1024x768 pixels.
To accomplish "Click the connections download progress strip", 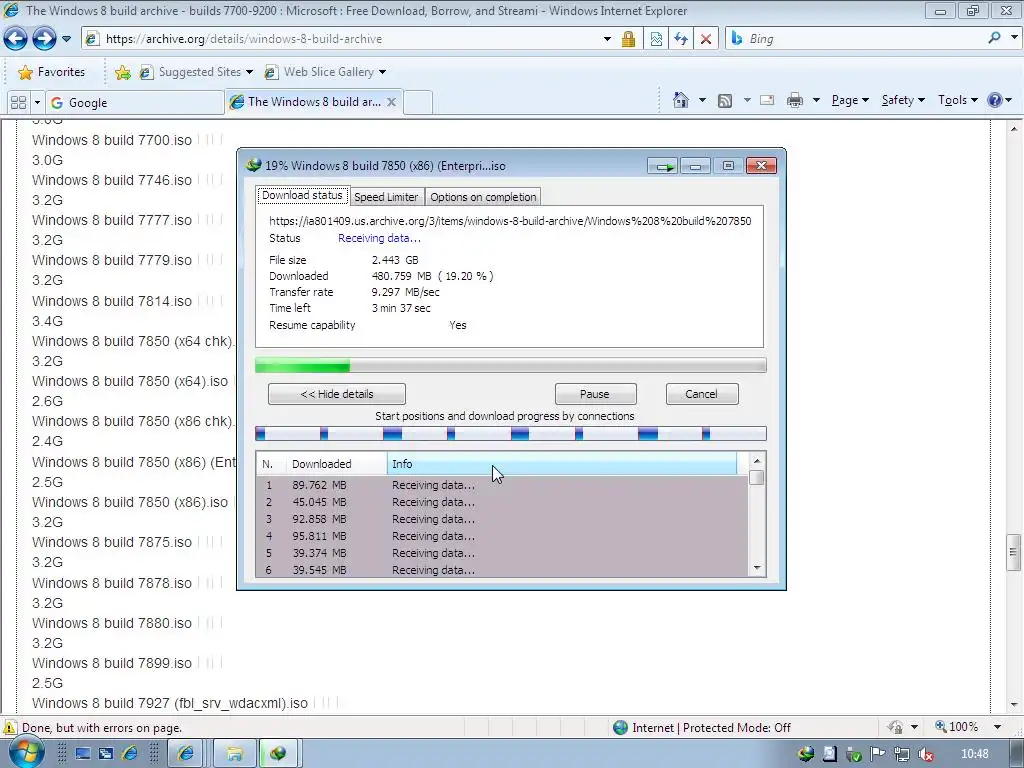I will click(x=510, y=434).
